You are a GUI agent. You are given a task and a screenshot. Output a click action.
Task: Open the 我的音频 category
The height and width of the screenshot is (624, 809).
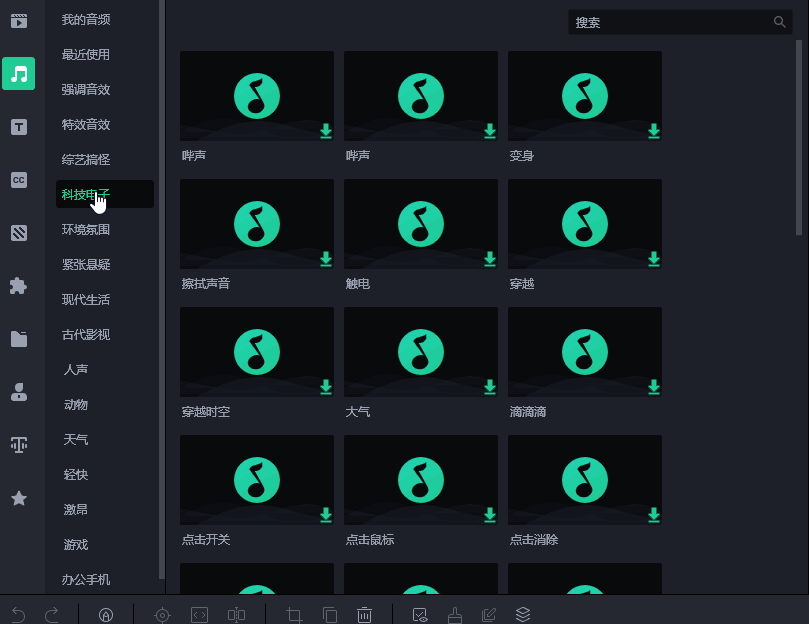(x=86, y=20)
